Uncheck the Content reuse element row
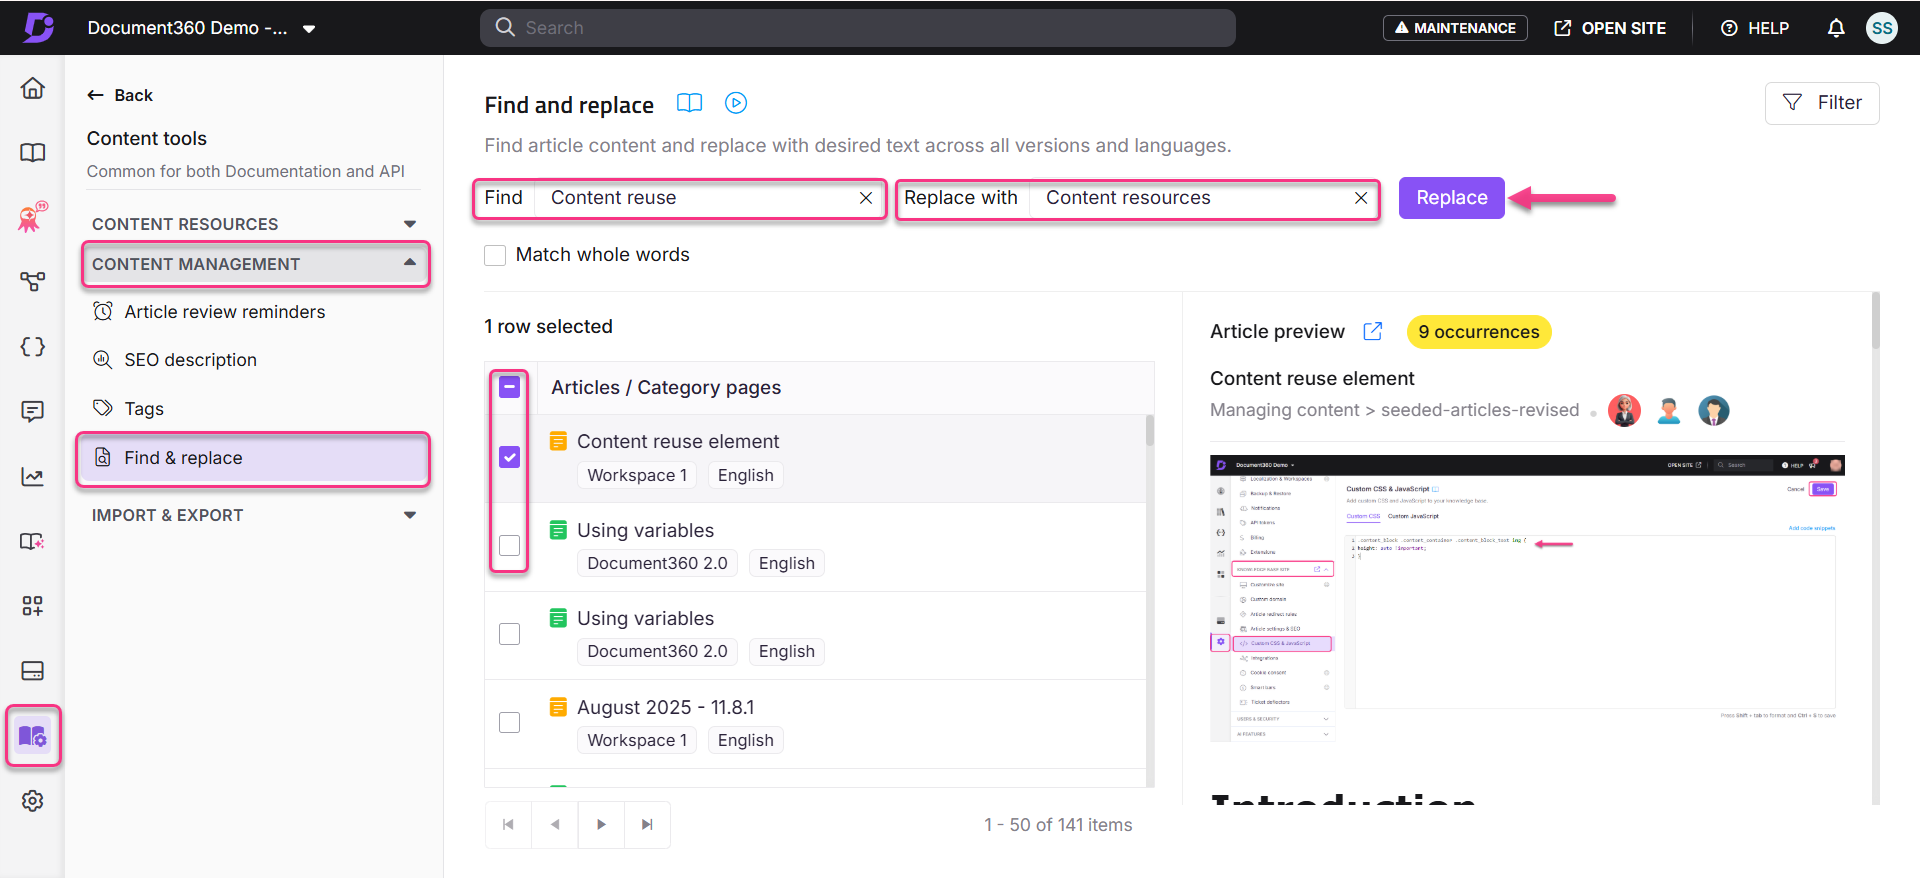 click(510, 457)
